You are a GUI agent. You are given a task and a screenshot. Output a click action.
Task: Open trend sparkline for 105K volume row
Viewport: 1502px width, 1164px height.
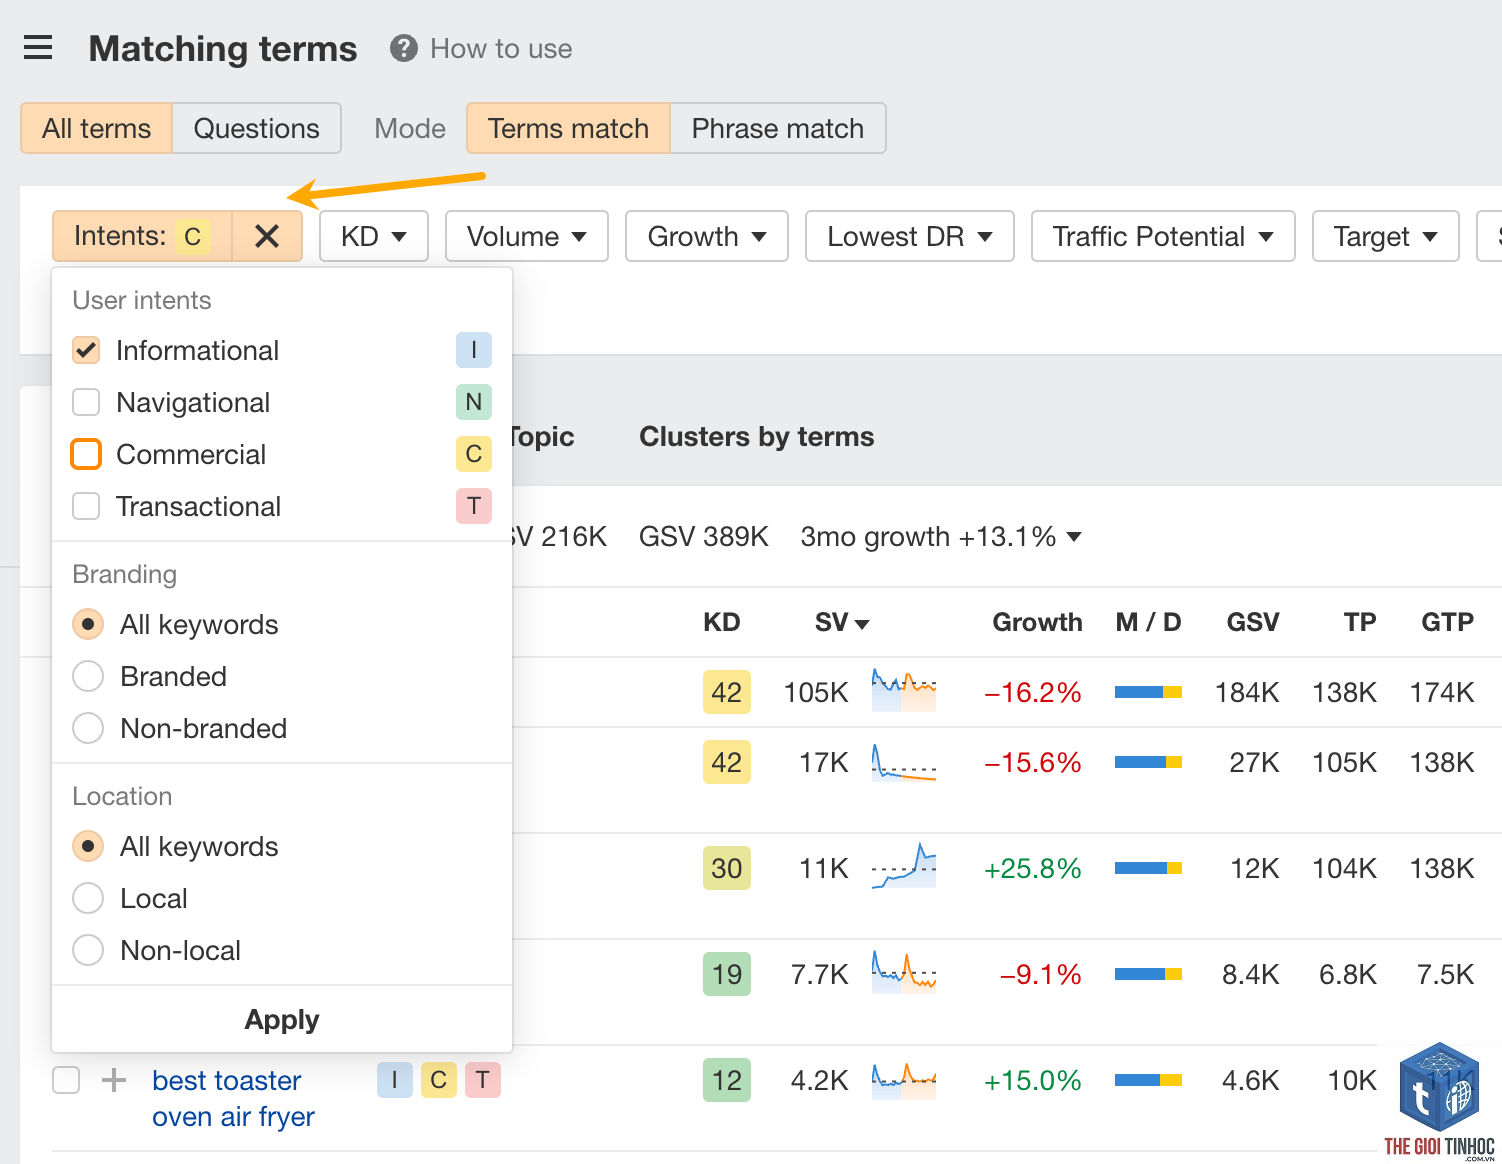pyautogui.click(x=904, y=691)
